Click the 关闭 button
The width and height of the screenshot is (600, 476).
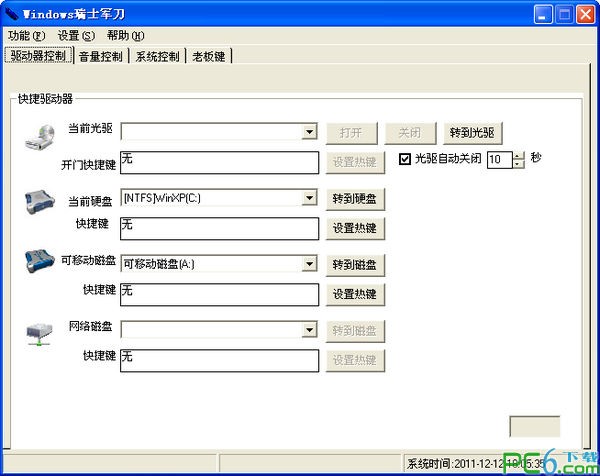tap(410, 133)
